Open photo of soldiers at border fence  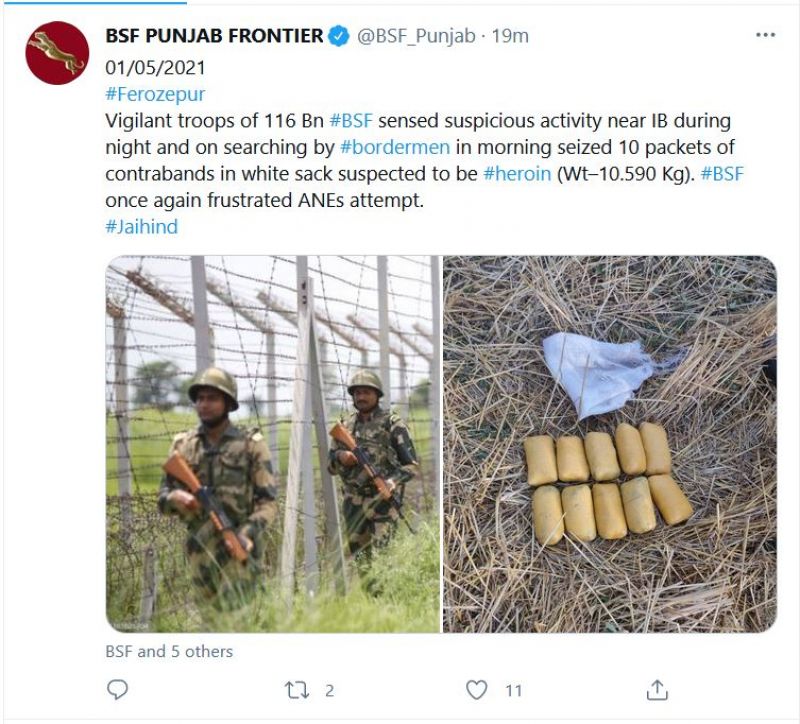point(272,444)
